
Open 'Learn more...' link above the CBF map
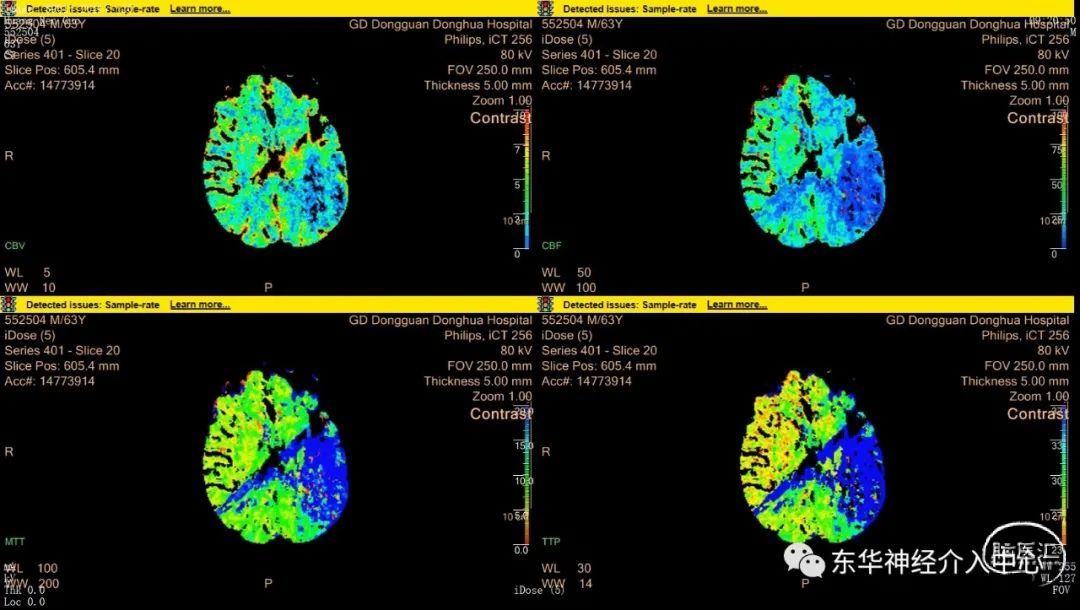pyautogui.click(x=736, y=9)
